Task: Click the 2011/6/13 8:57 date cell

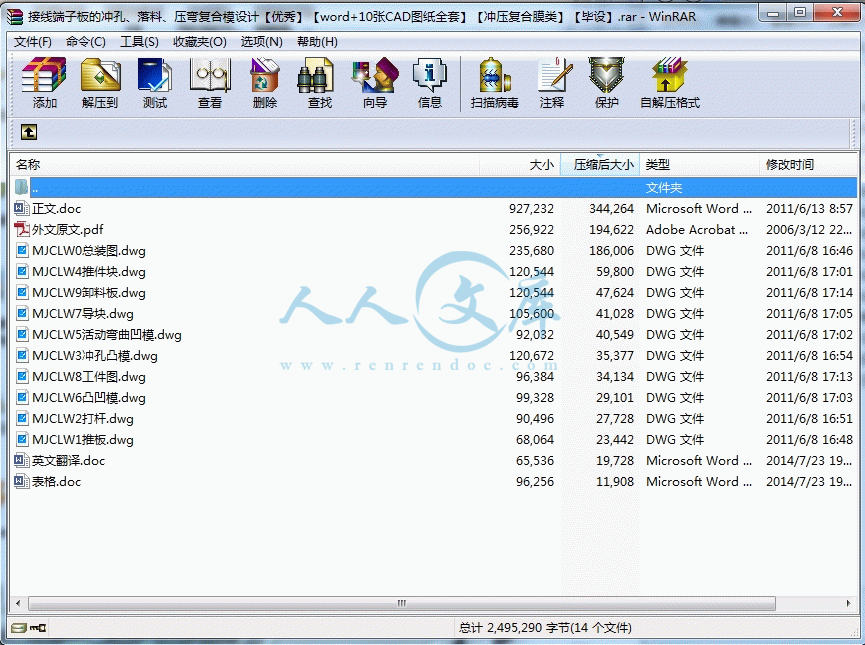Action: [809, 209]
